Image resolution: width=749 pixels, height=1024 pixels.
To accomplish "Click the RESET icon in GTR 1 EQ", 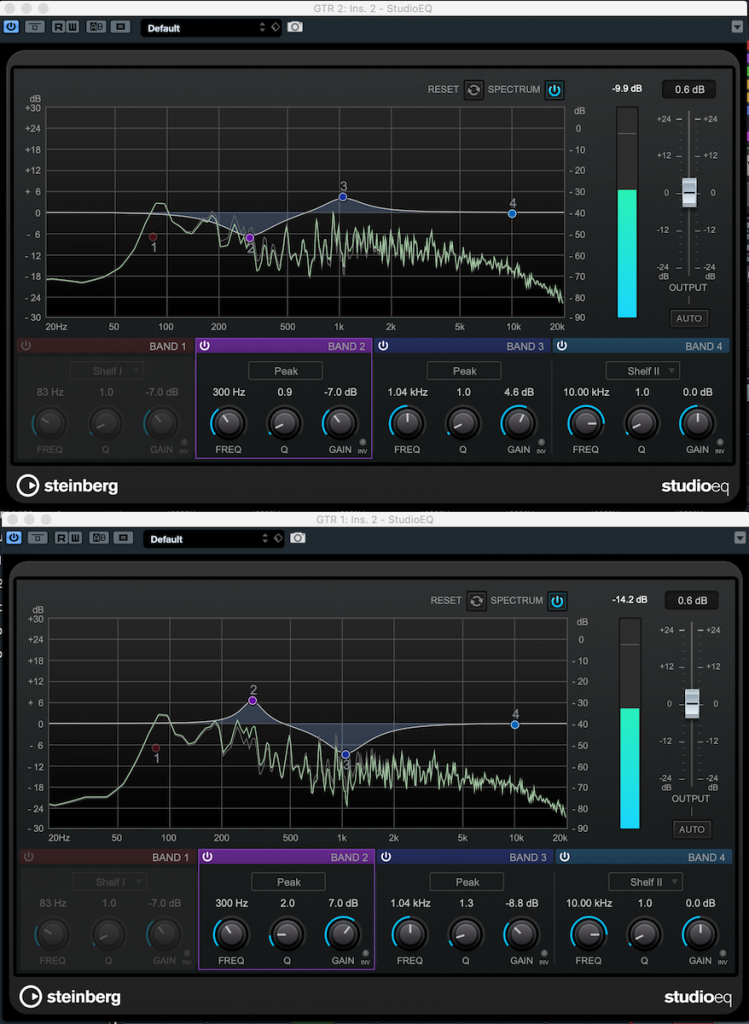I will click(x=476, y=601).
